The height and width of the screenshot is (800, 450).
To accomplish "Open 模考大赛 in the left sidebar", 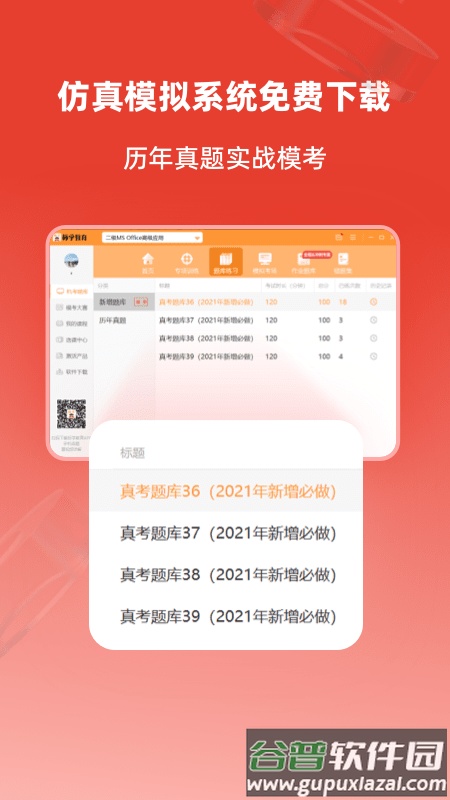I will click(72, 307).
